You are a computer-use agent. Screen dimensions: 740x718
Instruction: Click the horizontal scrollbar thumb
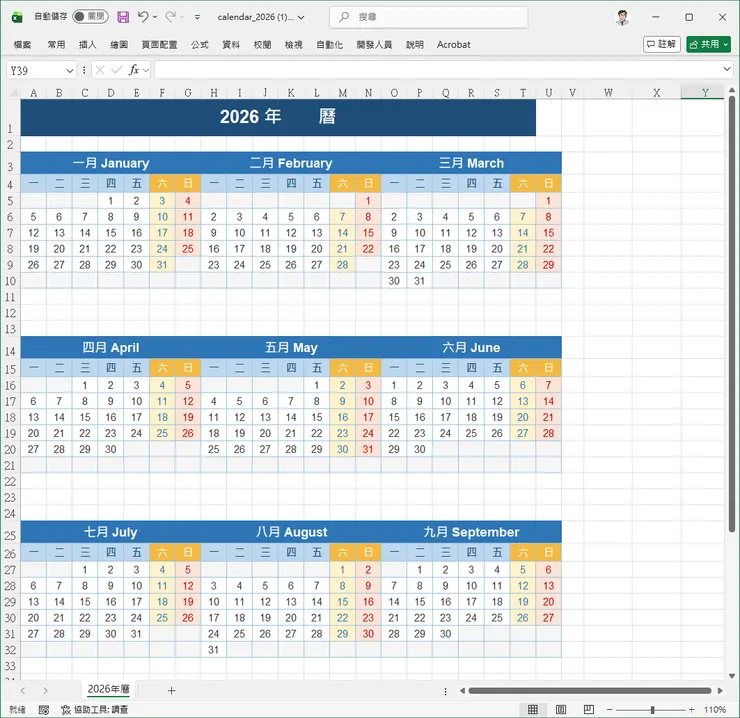click(x=590, y=691)
